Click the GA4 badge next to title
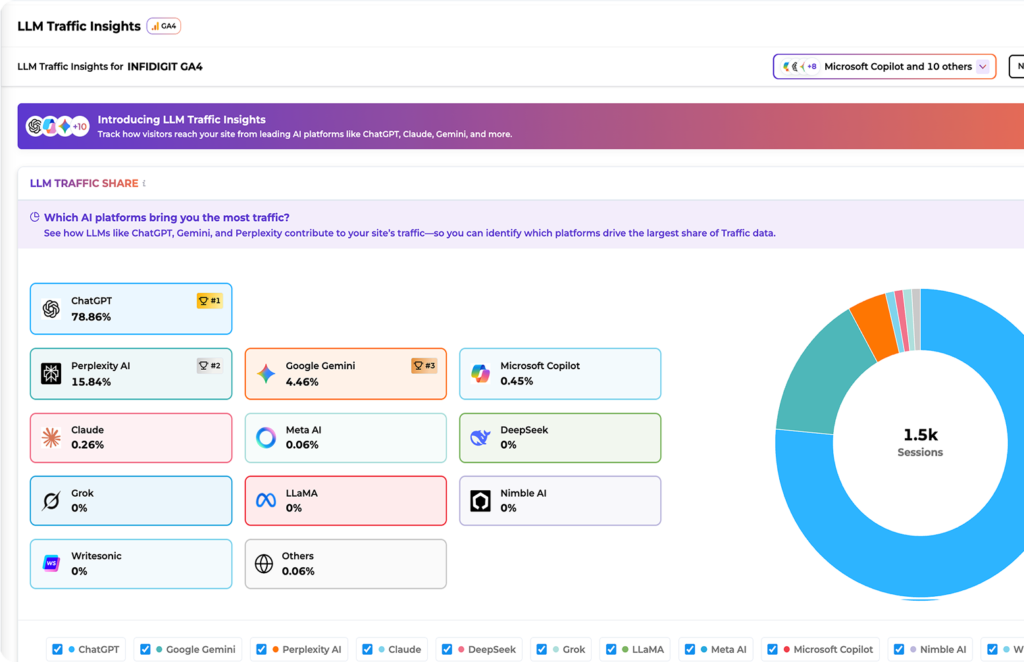This screenshot has height=662, width=1024. pos(164,26)
